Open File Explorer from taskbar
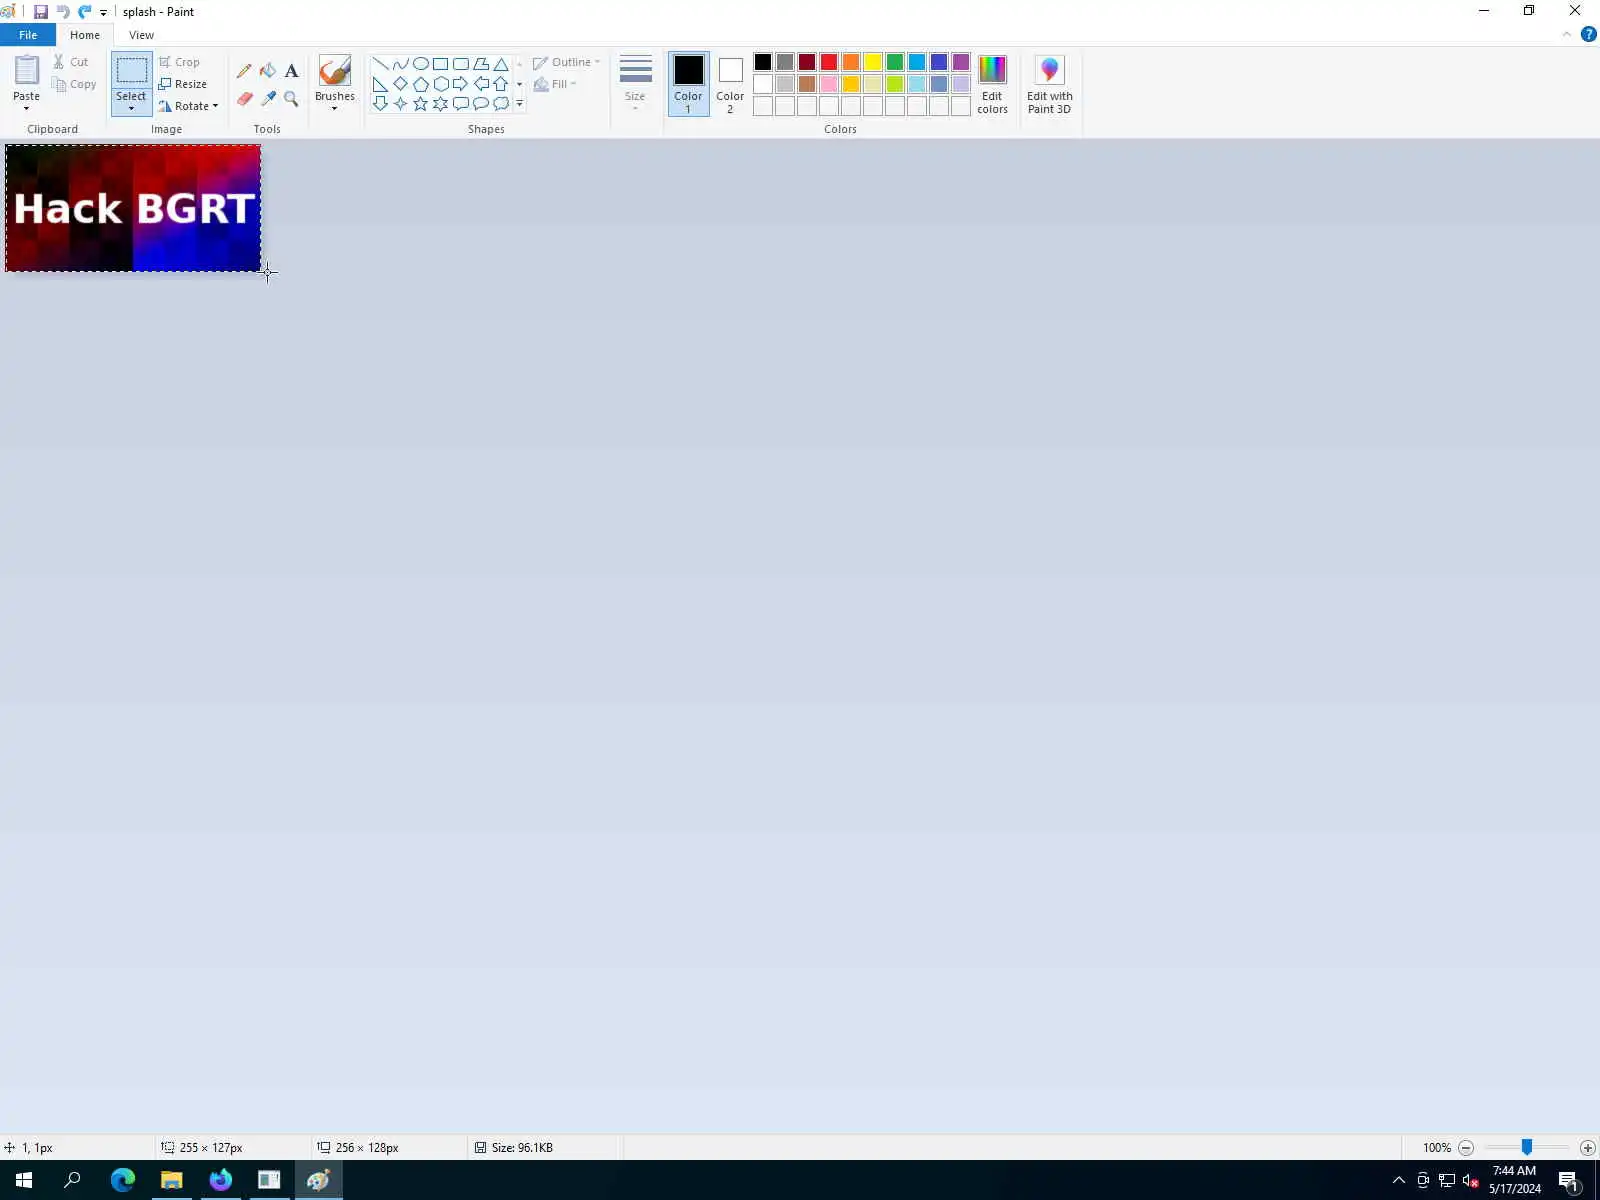Screen dimensions: 1600x1200 (x=172, y=1180)
